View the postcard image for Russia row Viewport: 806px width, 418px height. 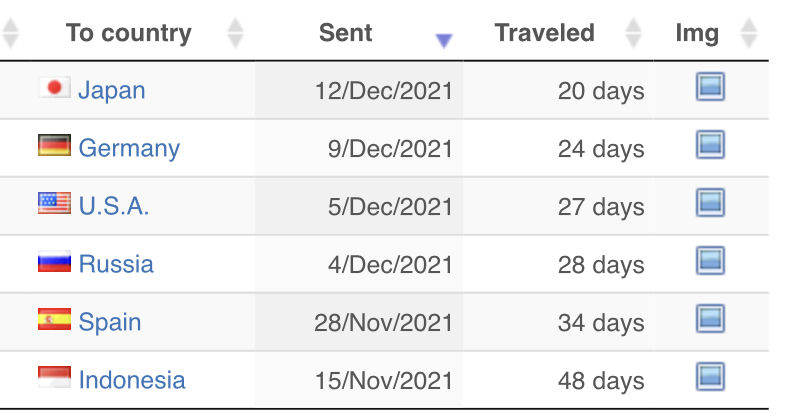click(710, 261)
